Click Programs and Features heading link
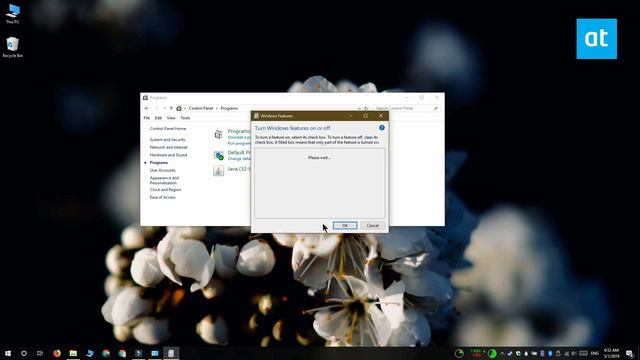The height and width of the screenshot is (360, 640). click(x=239, y=131)
